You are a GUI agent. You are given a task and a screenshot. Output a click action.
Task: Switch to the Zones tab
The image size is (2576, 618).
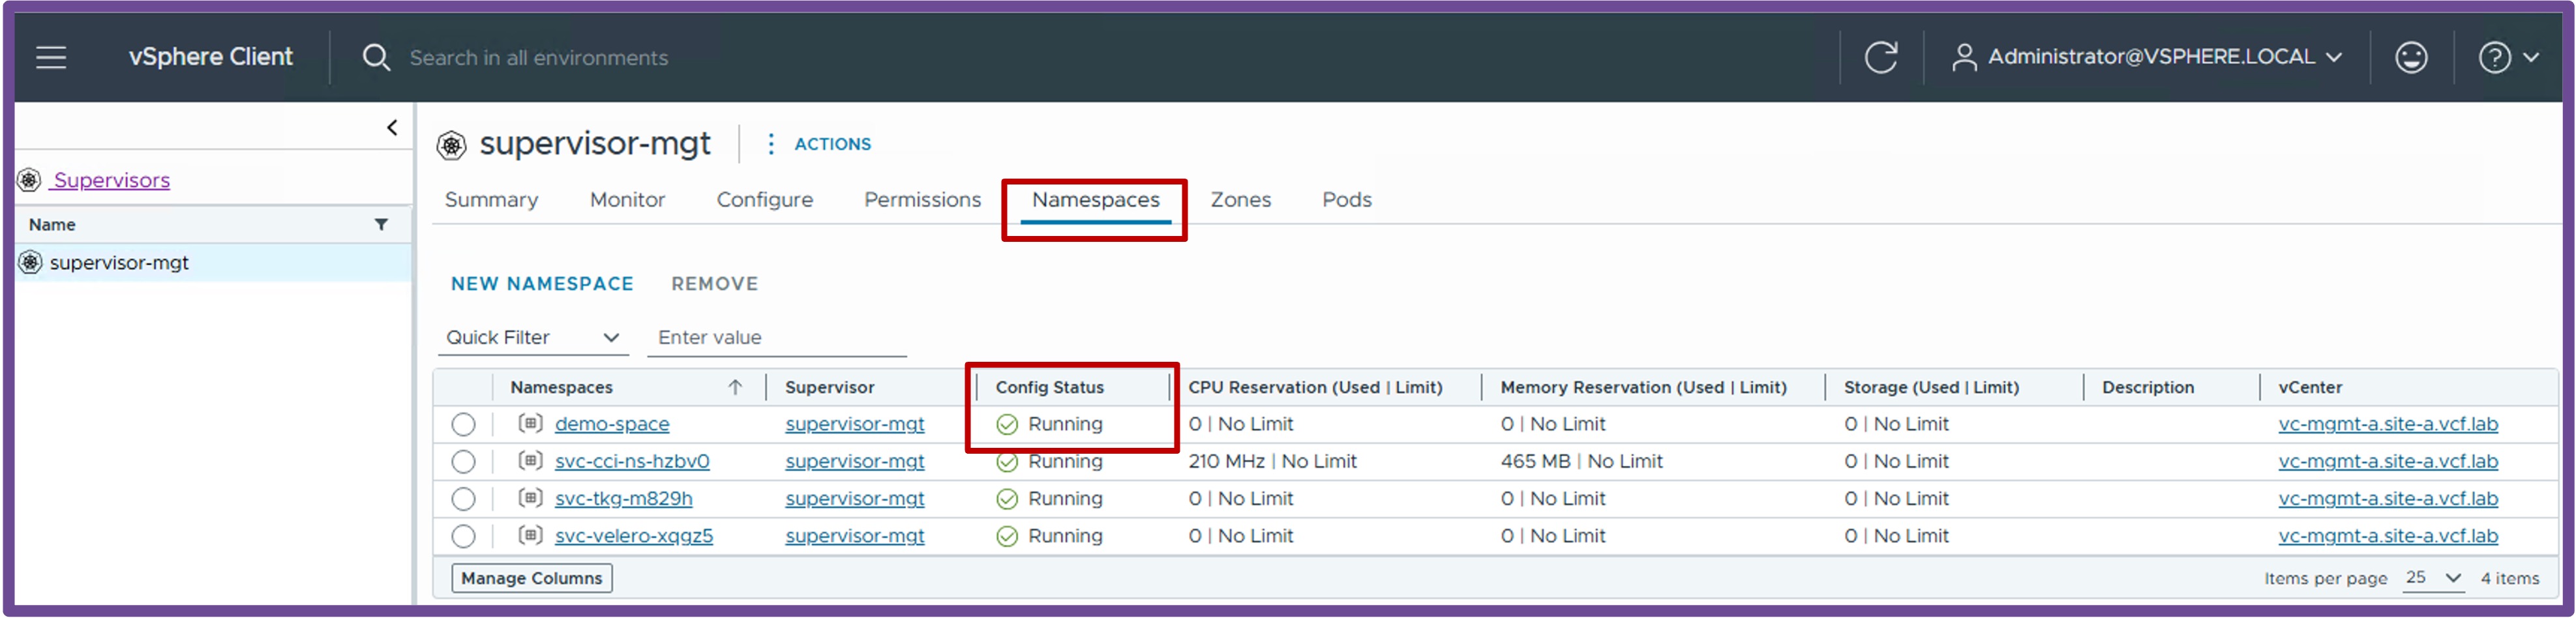point(1241,200)
